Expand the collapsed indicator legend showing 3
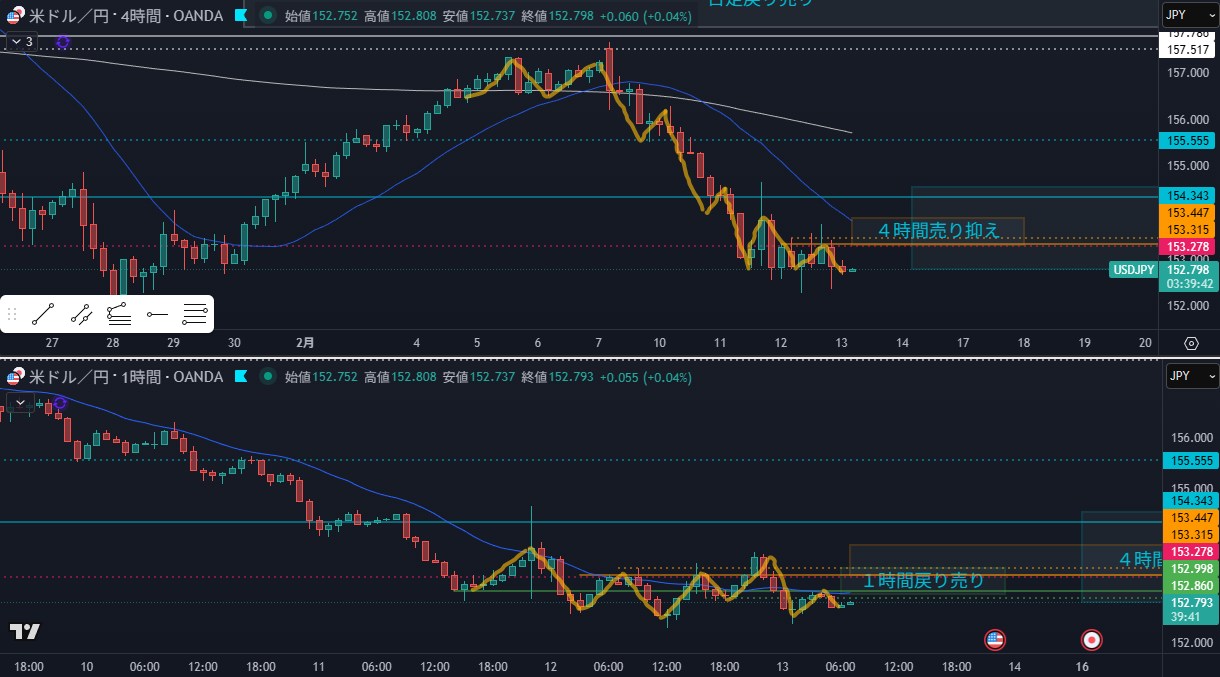The height and width of the screenshot is (677, 1220). 22,41
